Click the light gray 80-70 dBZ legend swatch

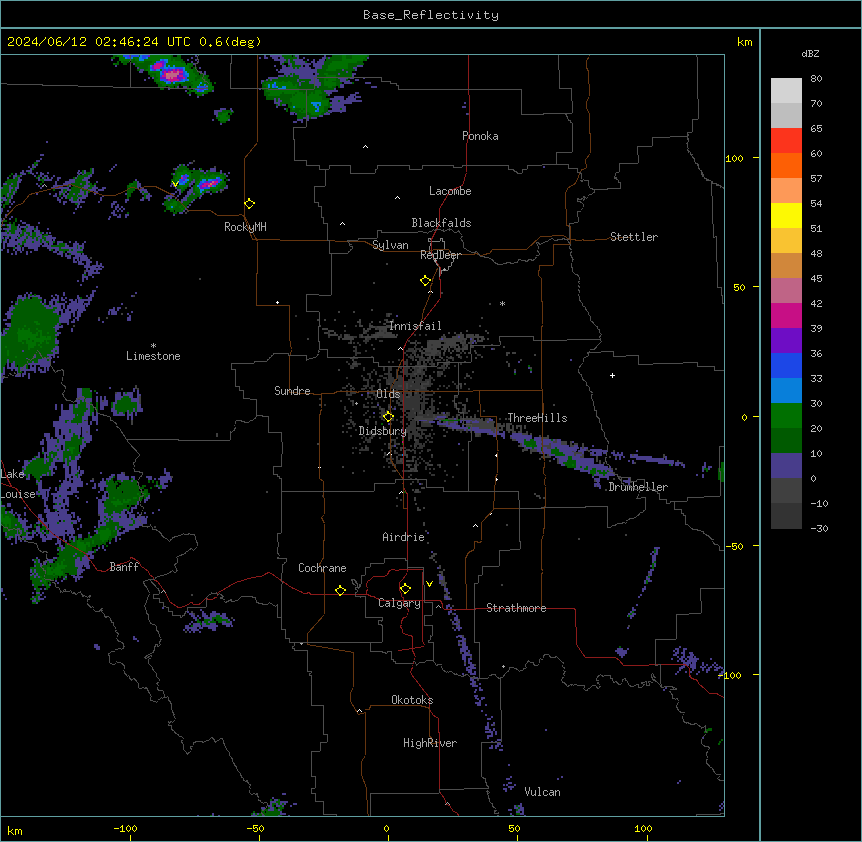[x=786, y=90]
